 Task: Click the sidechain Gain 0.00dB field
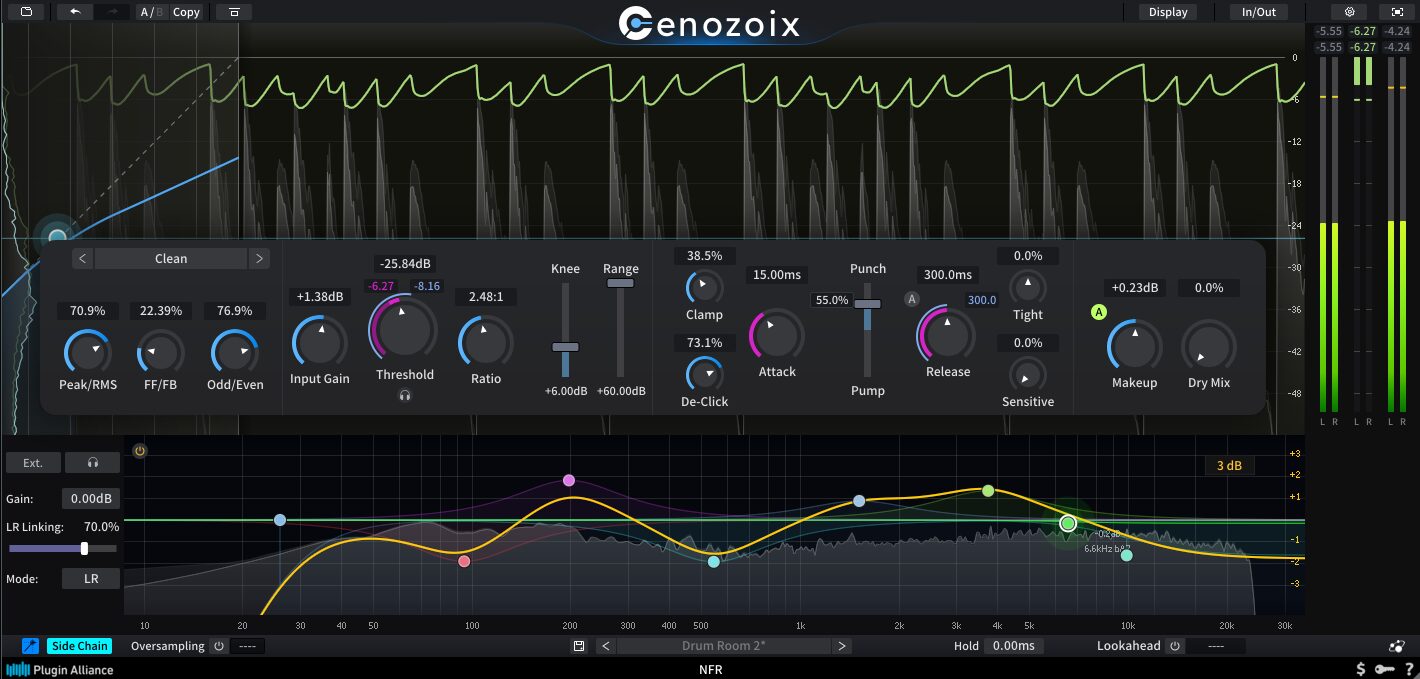click(91, 498)
